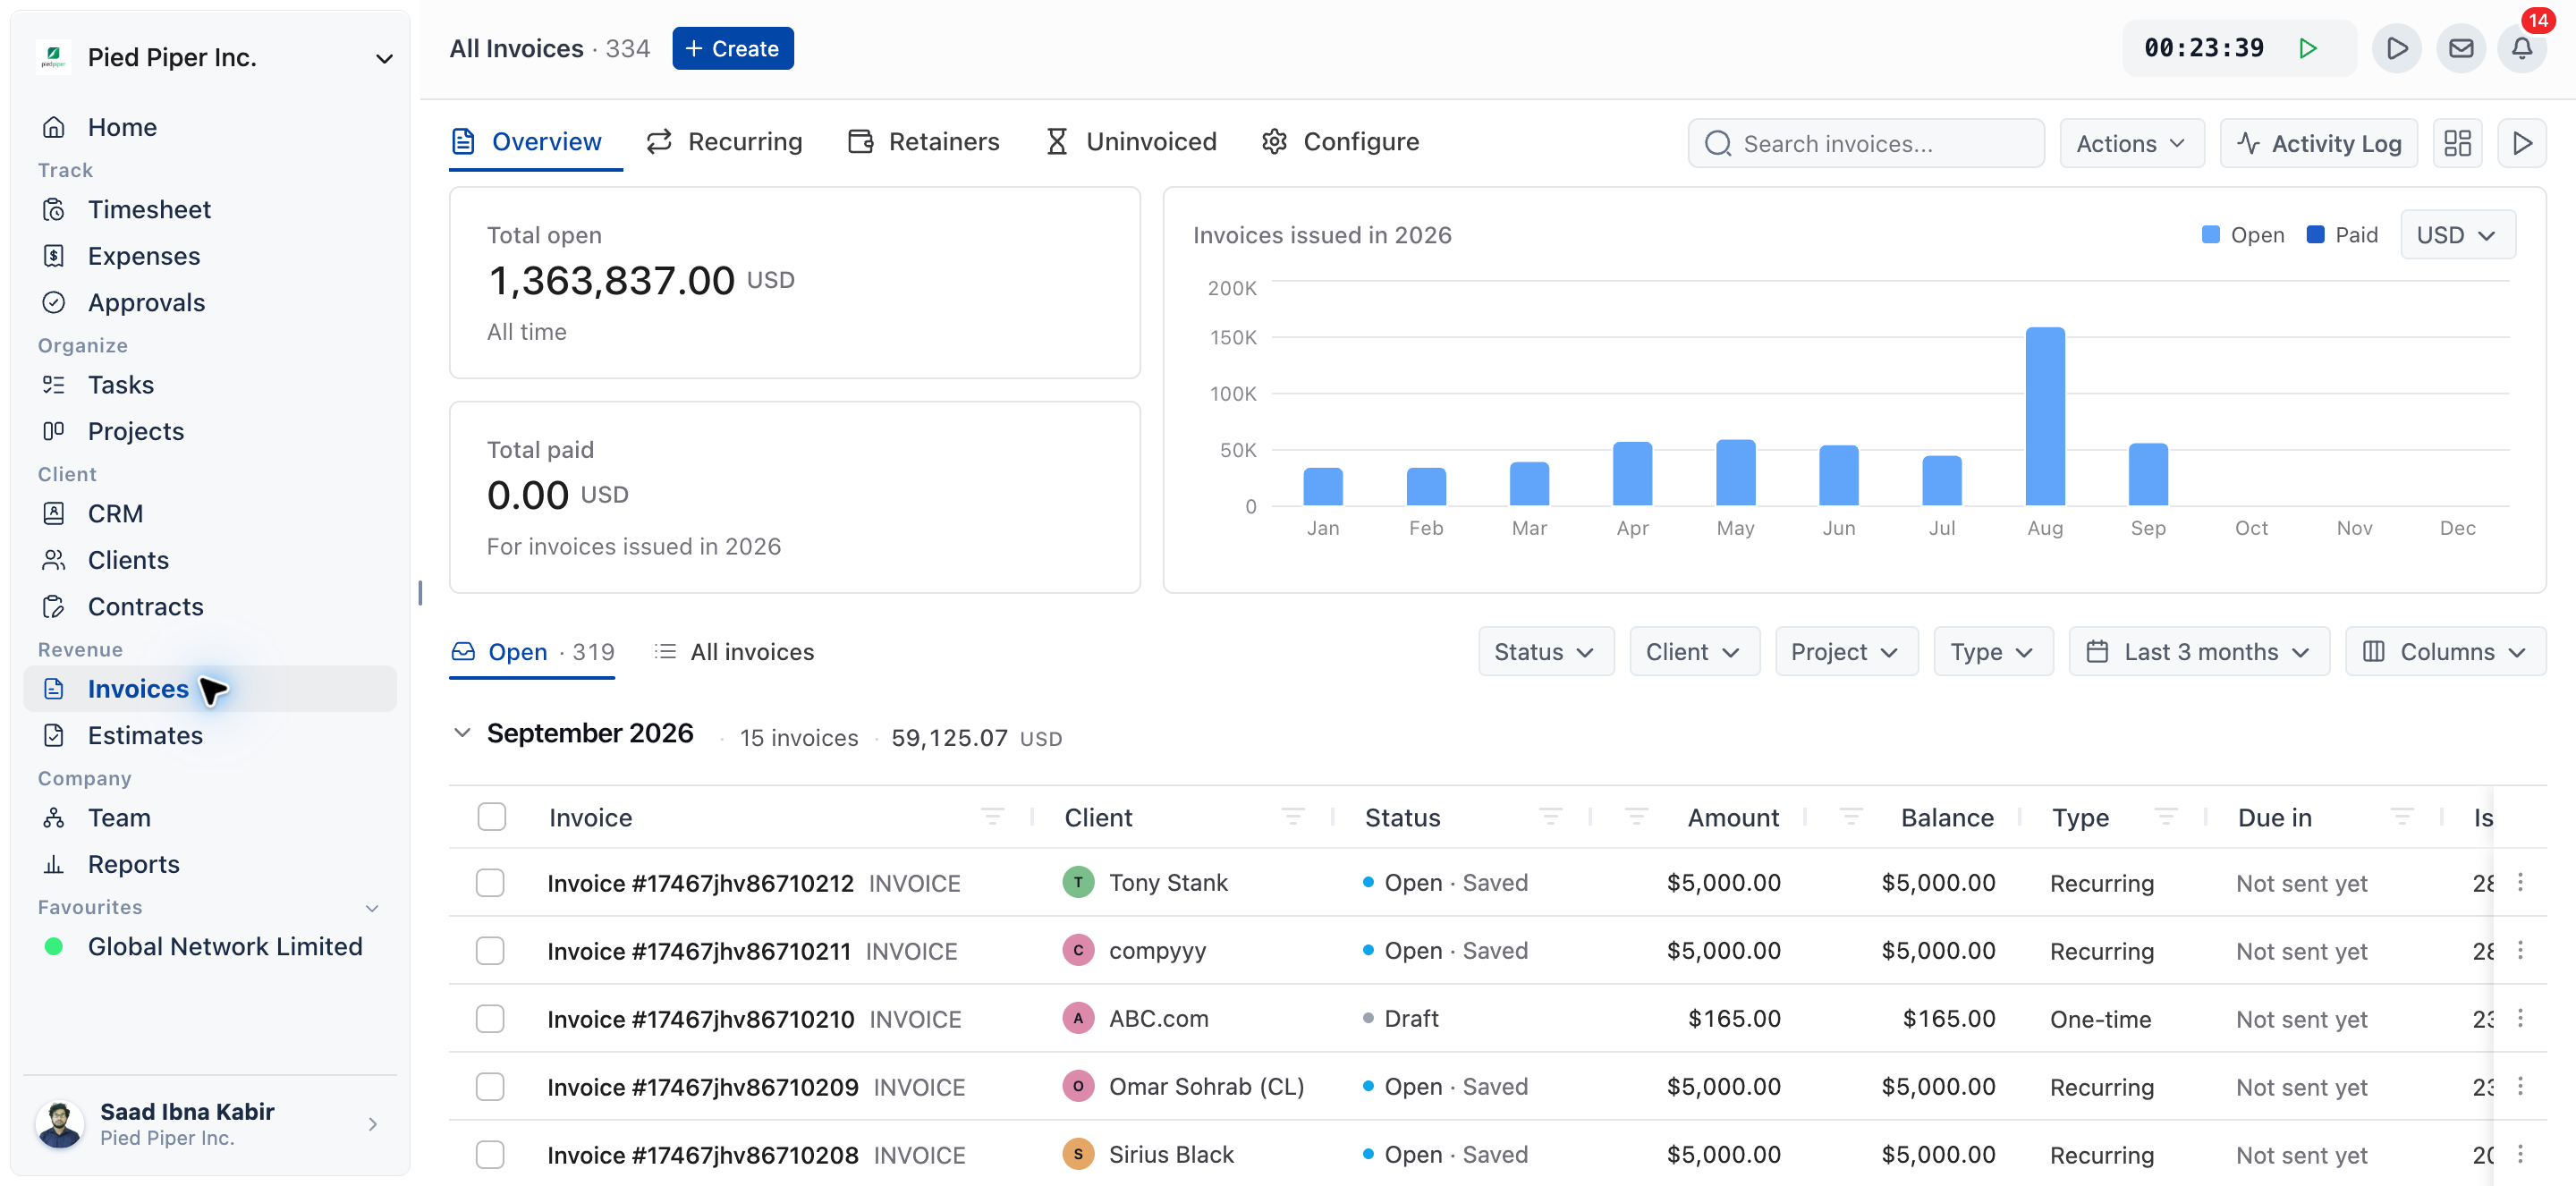Open Reports page

[x=210, y=864]
